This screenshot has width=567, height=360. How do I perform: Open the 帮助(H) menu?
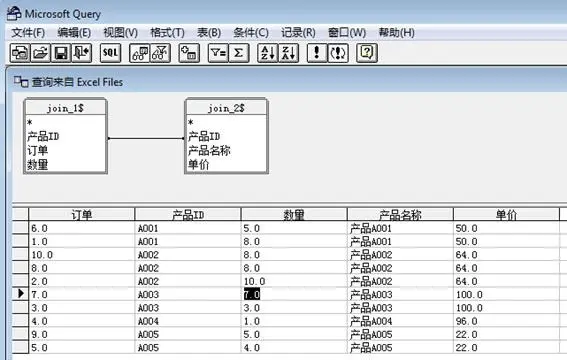(397, 33)
